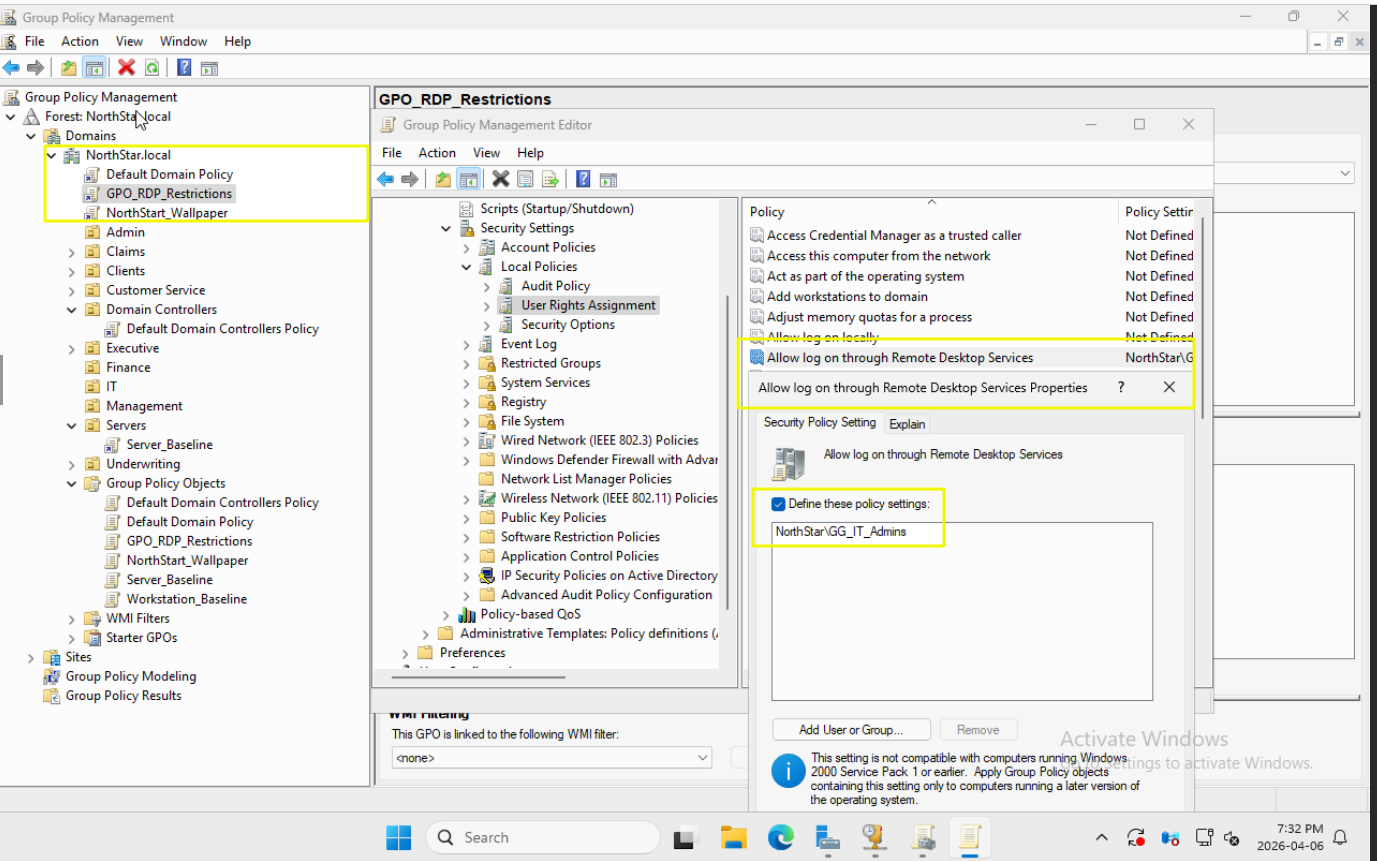Expand Restricted Groups node in Editor
1377x861 pixels.
pos(466,363)
